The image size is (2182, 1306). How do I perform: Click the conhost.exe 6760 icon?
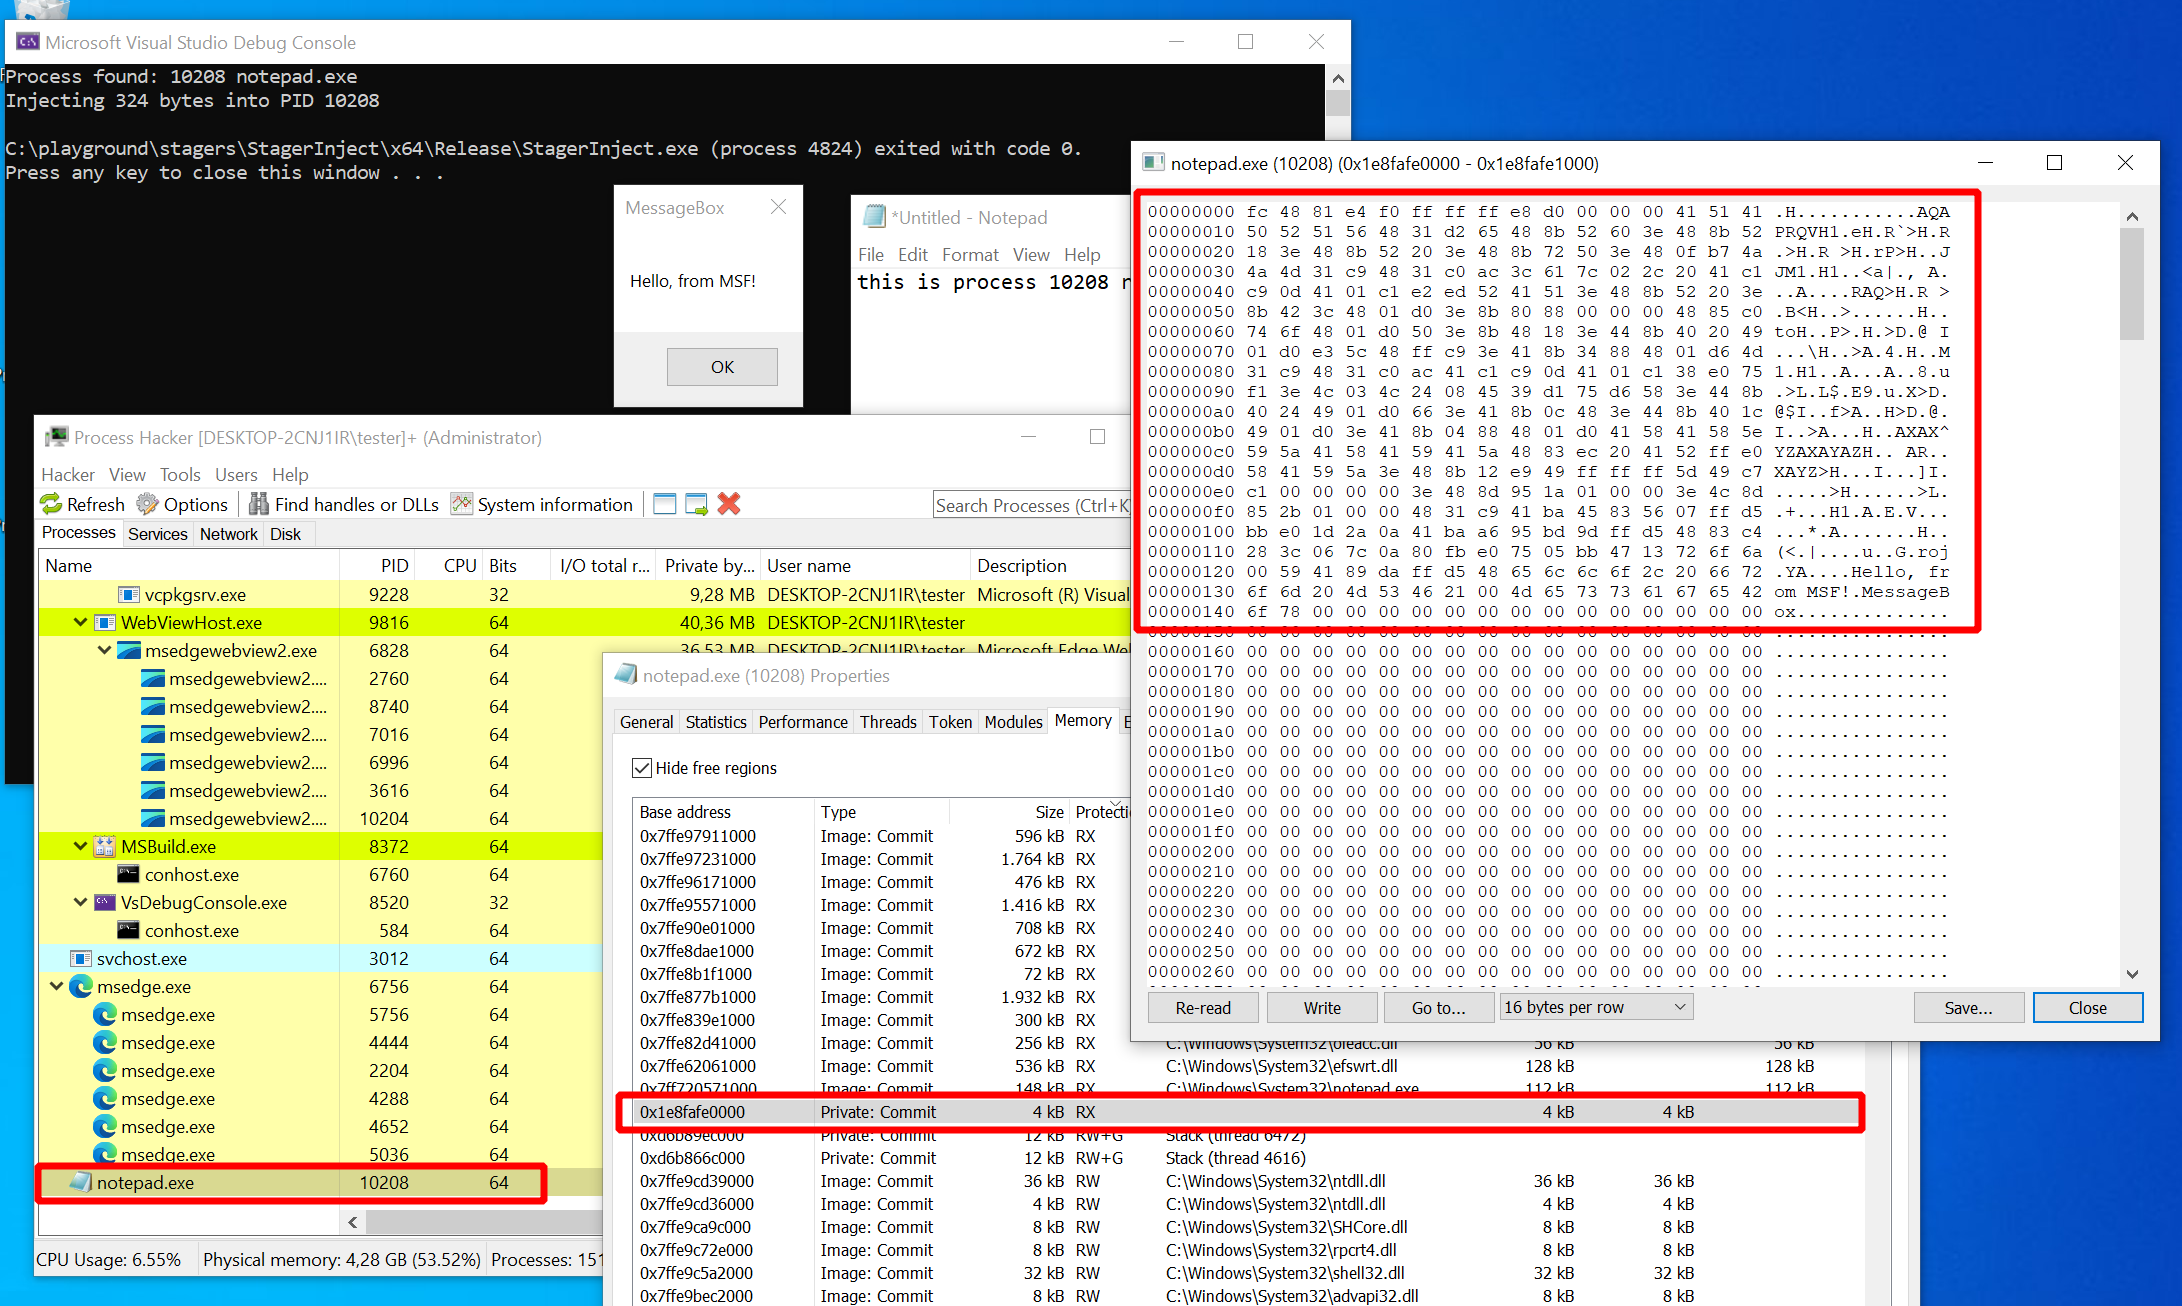click(x=129, y=874)
